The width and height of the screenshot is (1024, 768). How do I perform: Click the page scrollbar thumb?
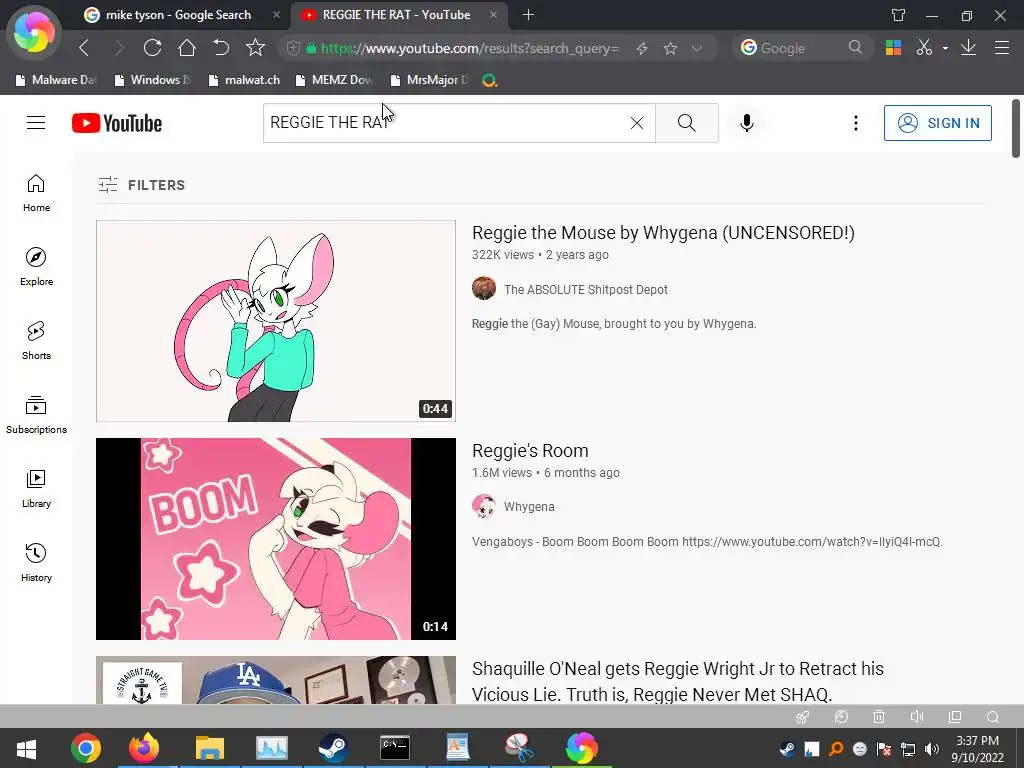1016,128
